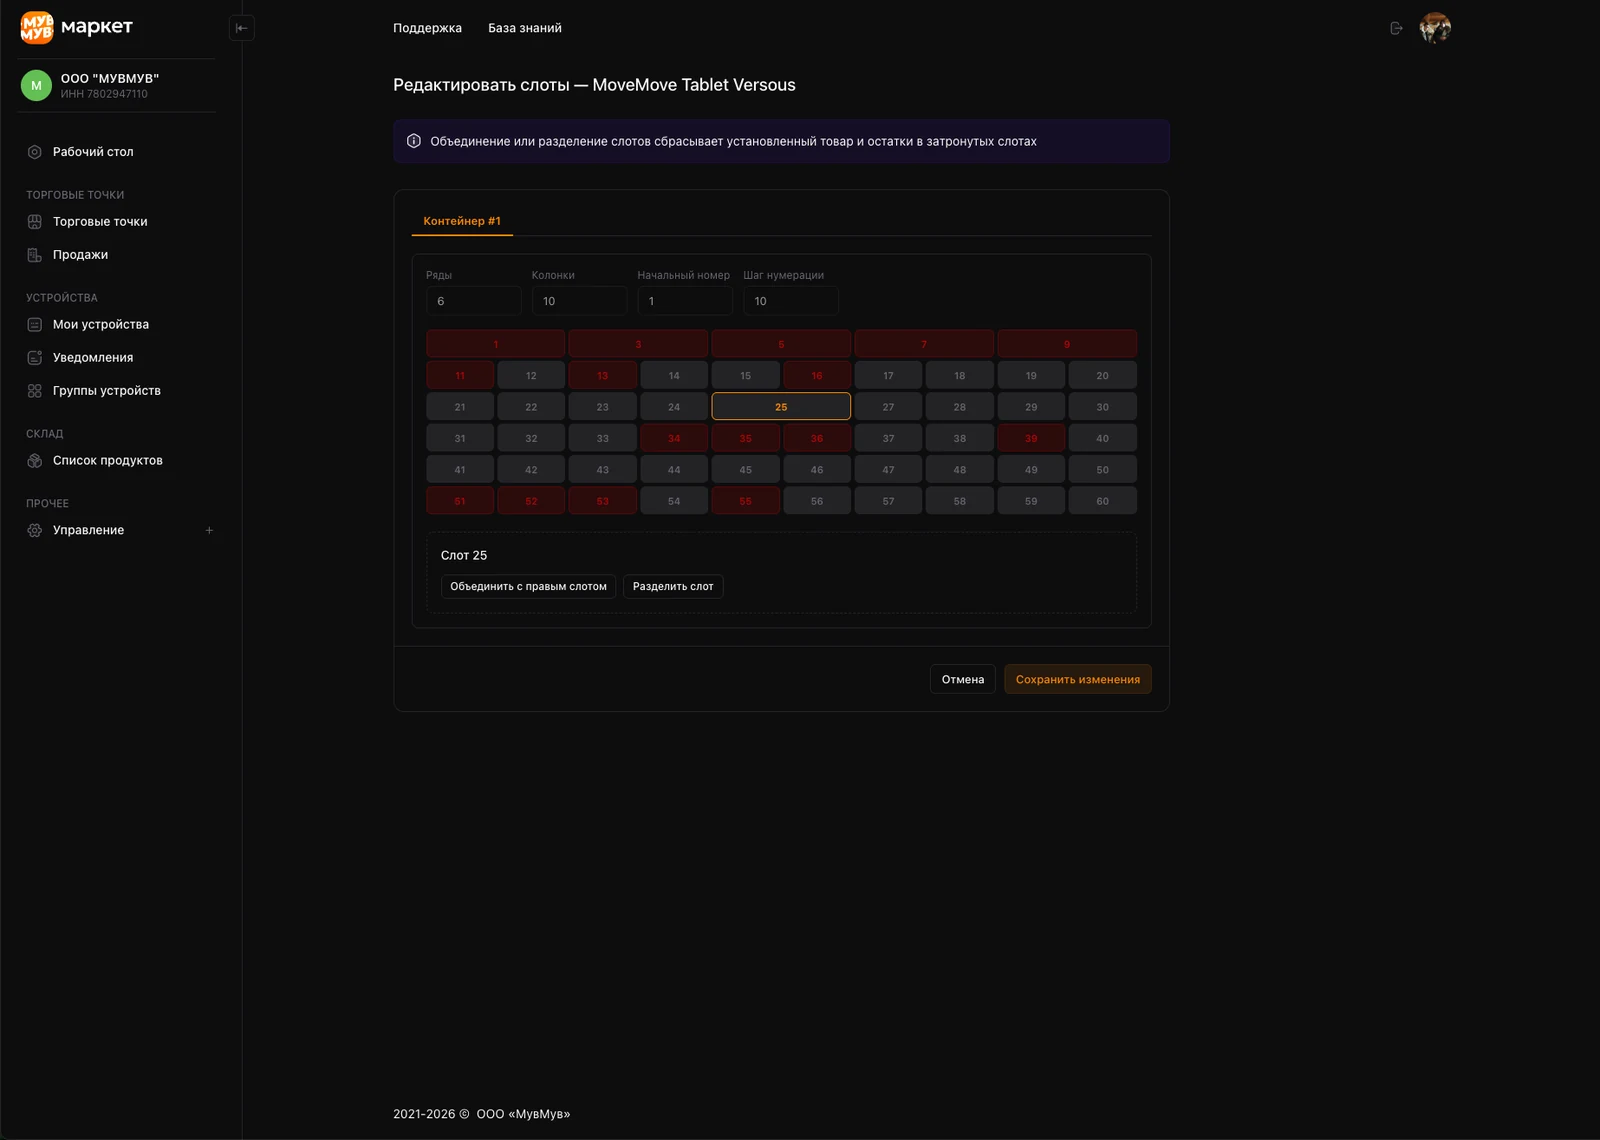
Task: Click the green company avatar M
Action: click(36, 85)
